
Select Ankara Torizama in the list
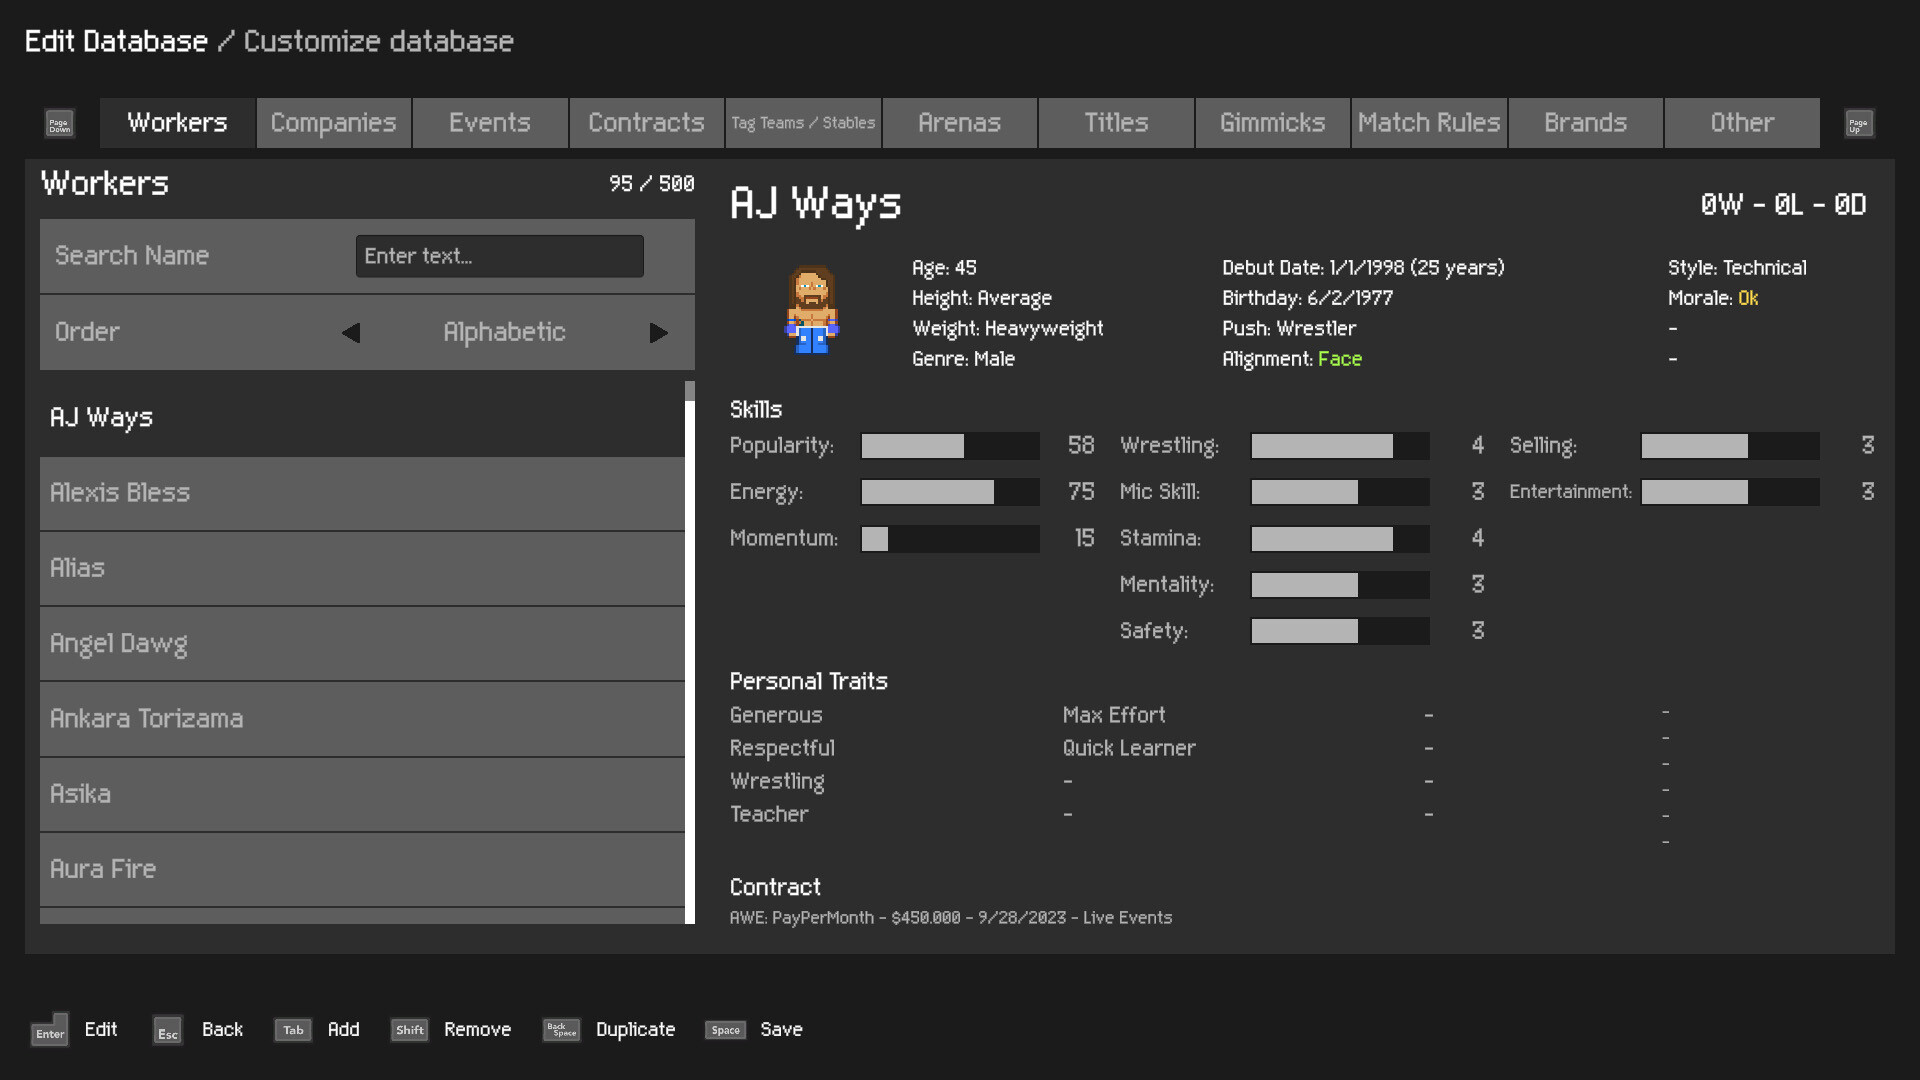(363, 719)
